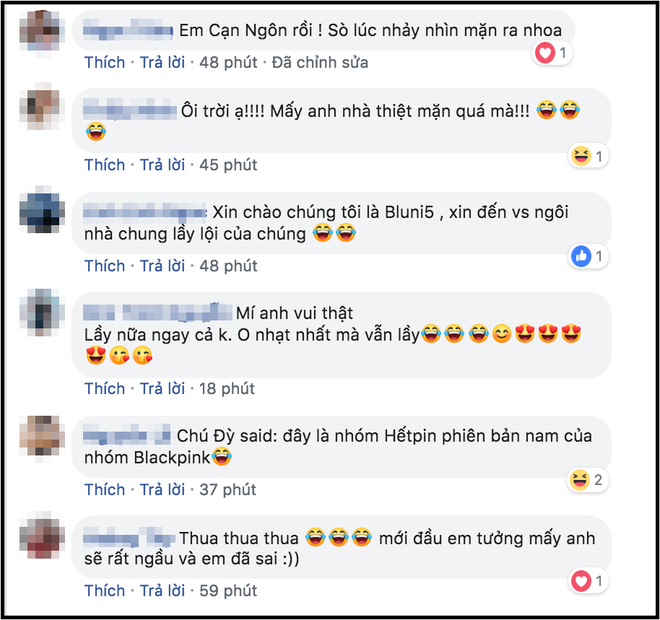Click heart reaction on 'Thua thua thua' comment
Viewport: 660px width, 620px height.
click(588, 581)
